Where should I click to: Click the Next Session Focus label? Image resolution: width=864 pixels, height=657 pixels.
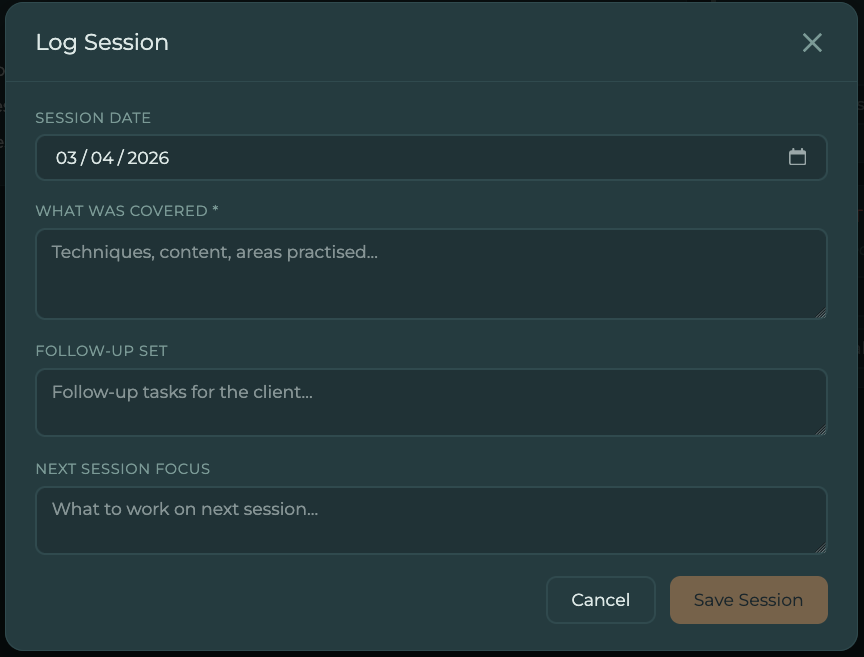[122, 469]
